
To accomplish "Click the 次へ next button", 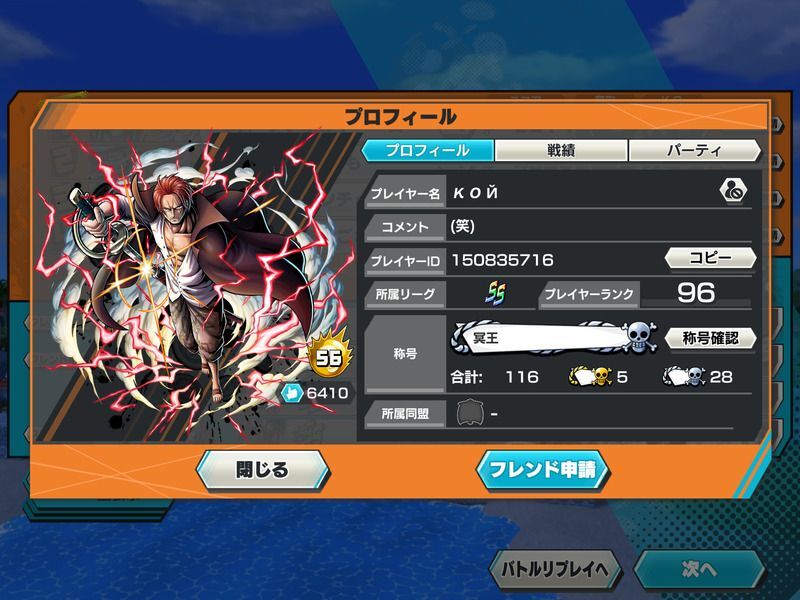I will coord(699,569).
